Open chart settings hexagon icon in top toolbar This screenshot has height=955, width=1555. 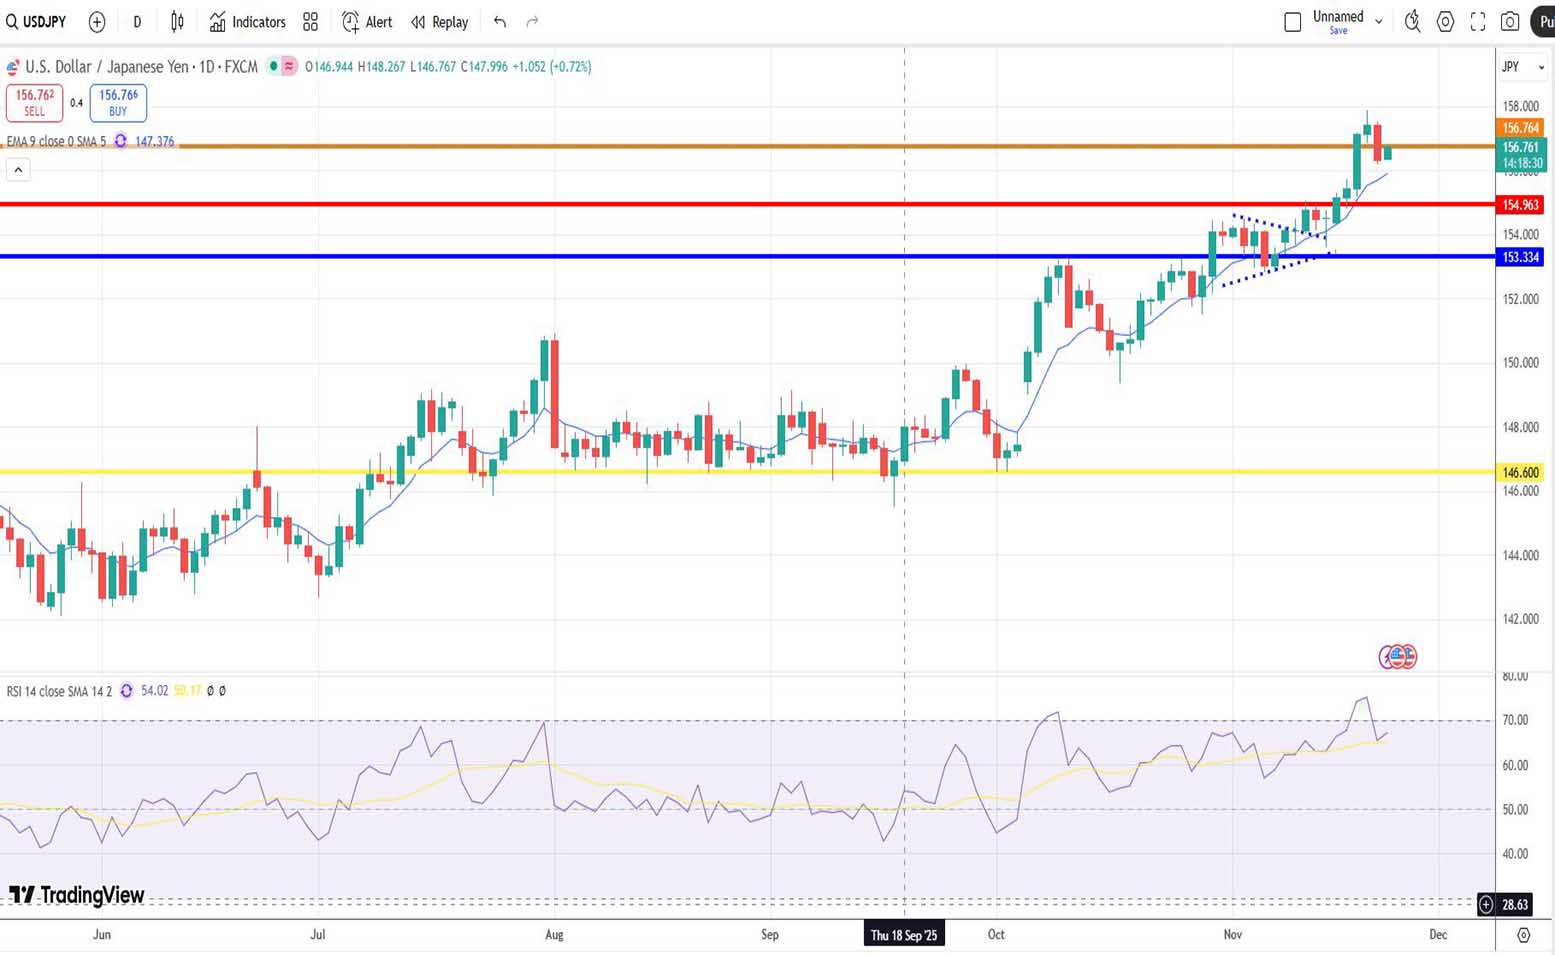coord(1445,22)
